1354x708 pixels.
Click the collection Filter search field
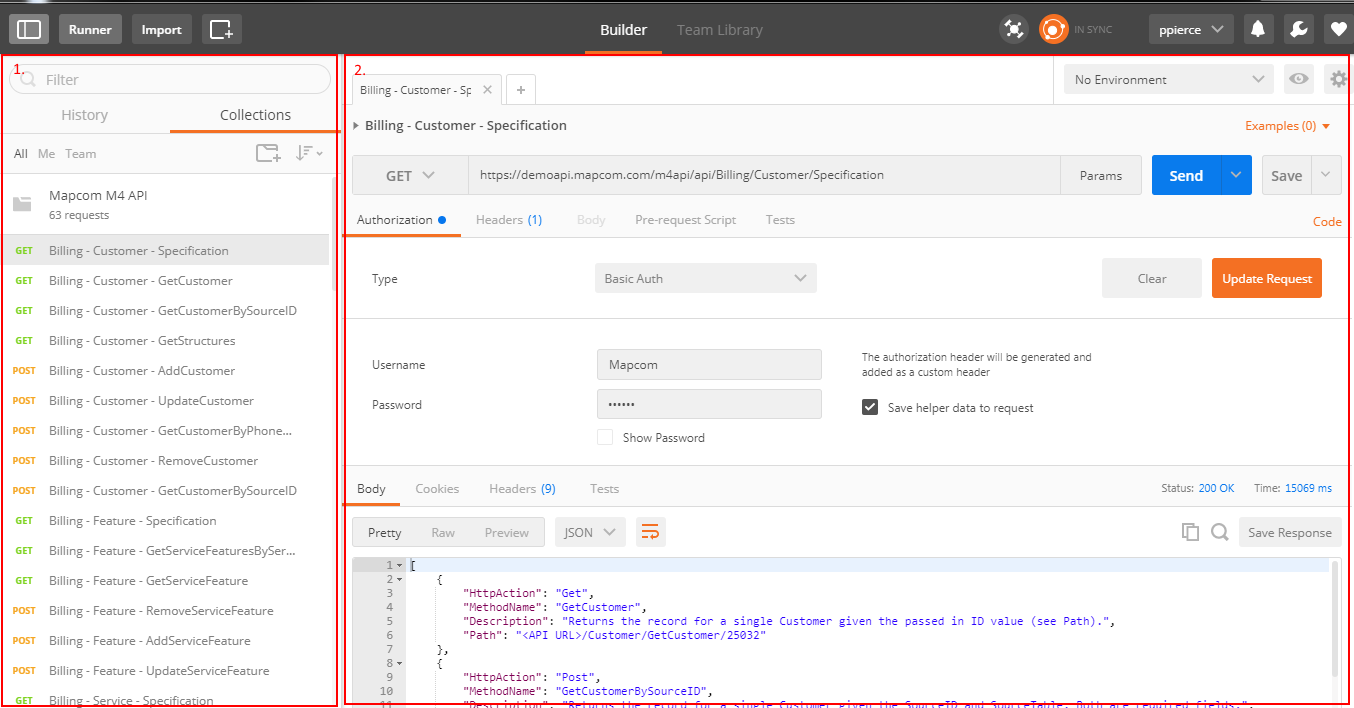pos(170,80)
